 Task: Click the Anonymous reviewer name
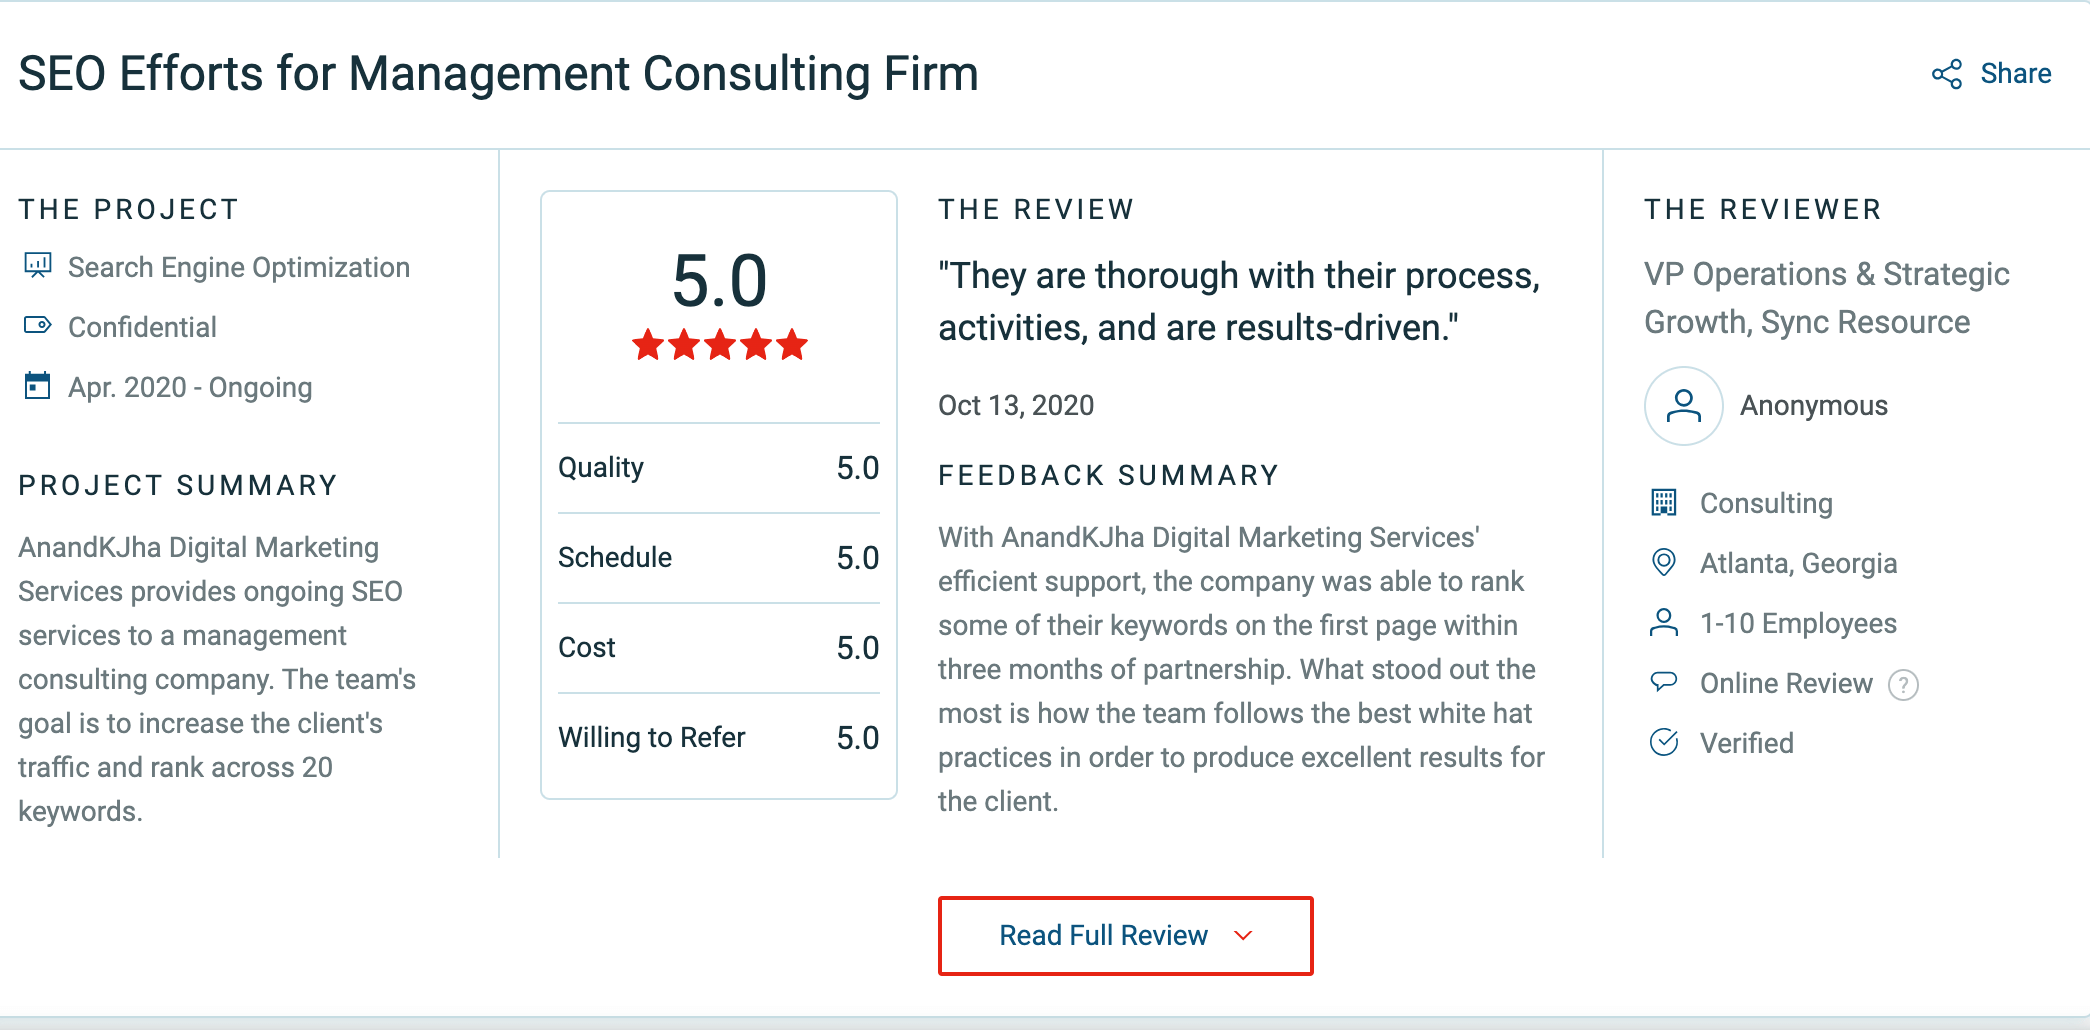[x=1813, y=405]
